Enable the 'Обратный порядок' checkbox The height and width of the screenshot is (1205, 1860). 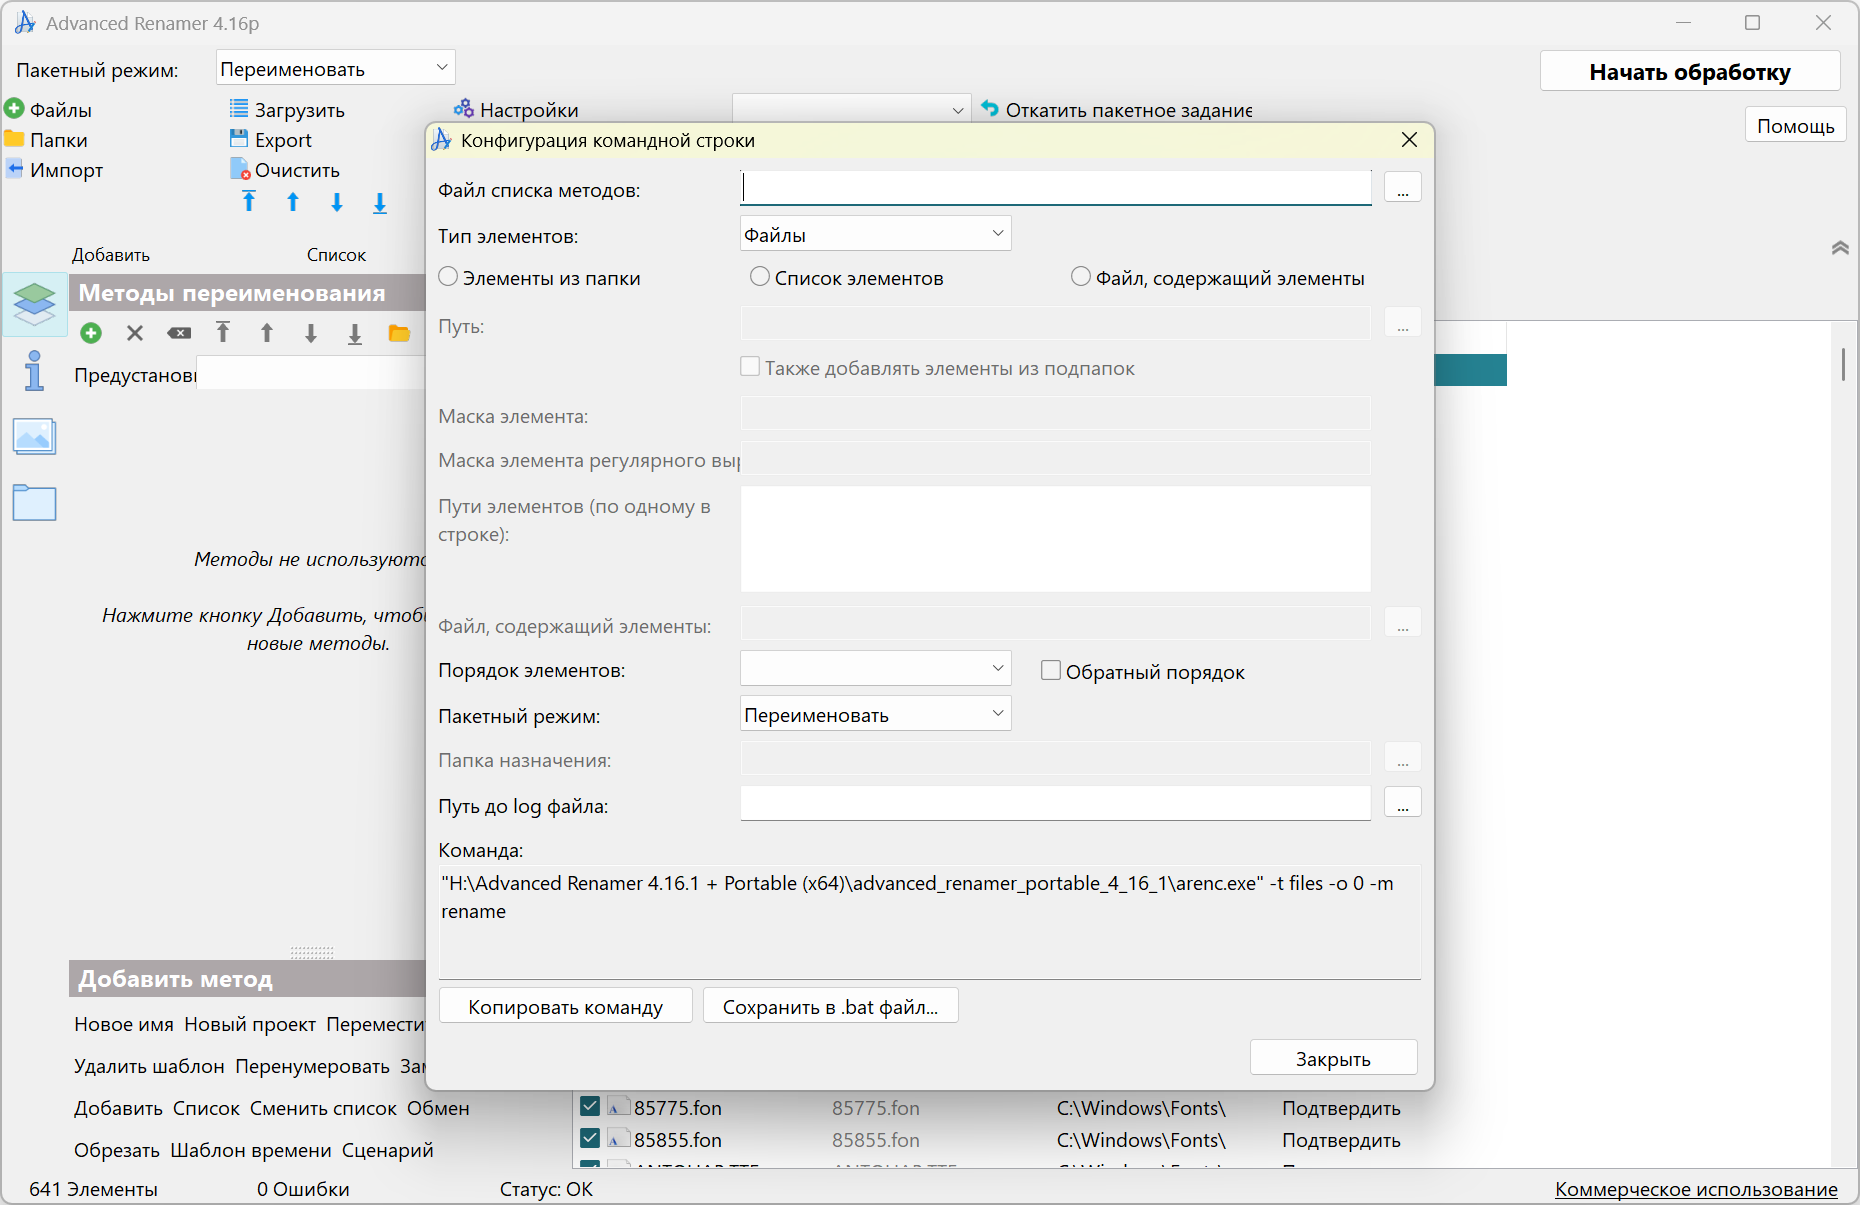pyautogui.click(x=1051, y=671)
